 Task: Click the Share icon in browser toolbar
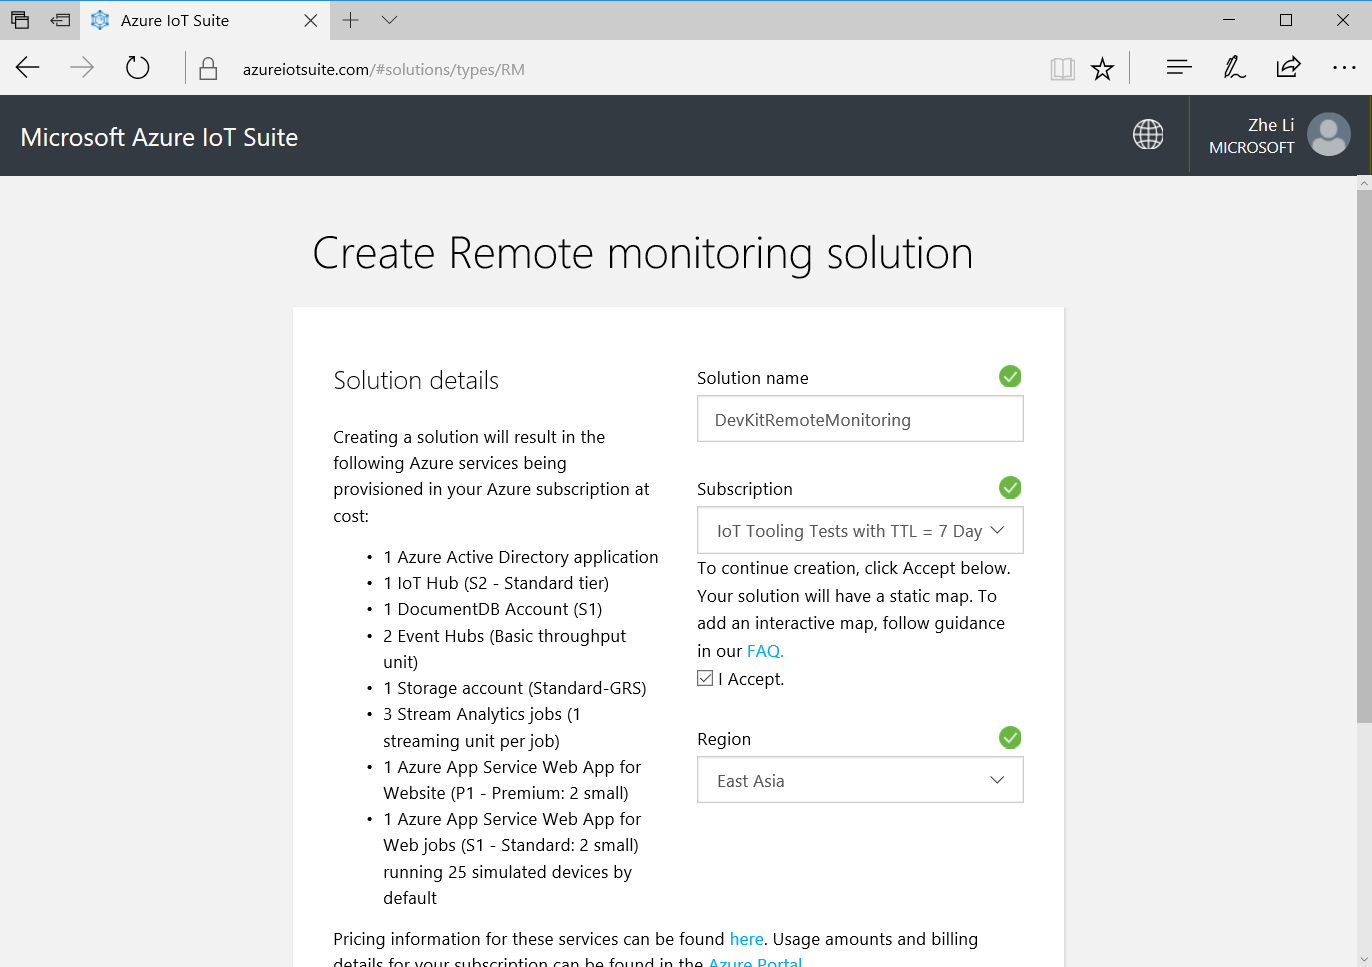(x=1288, y=67)
